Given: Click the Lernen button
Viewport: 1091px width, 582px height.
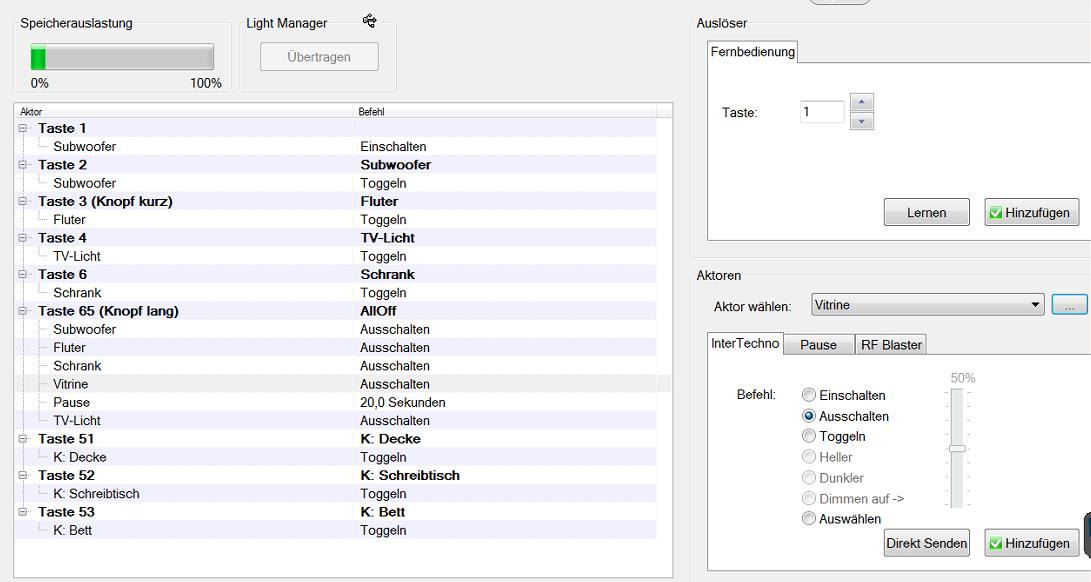Looking at the screenshot, I should (926, 212).
